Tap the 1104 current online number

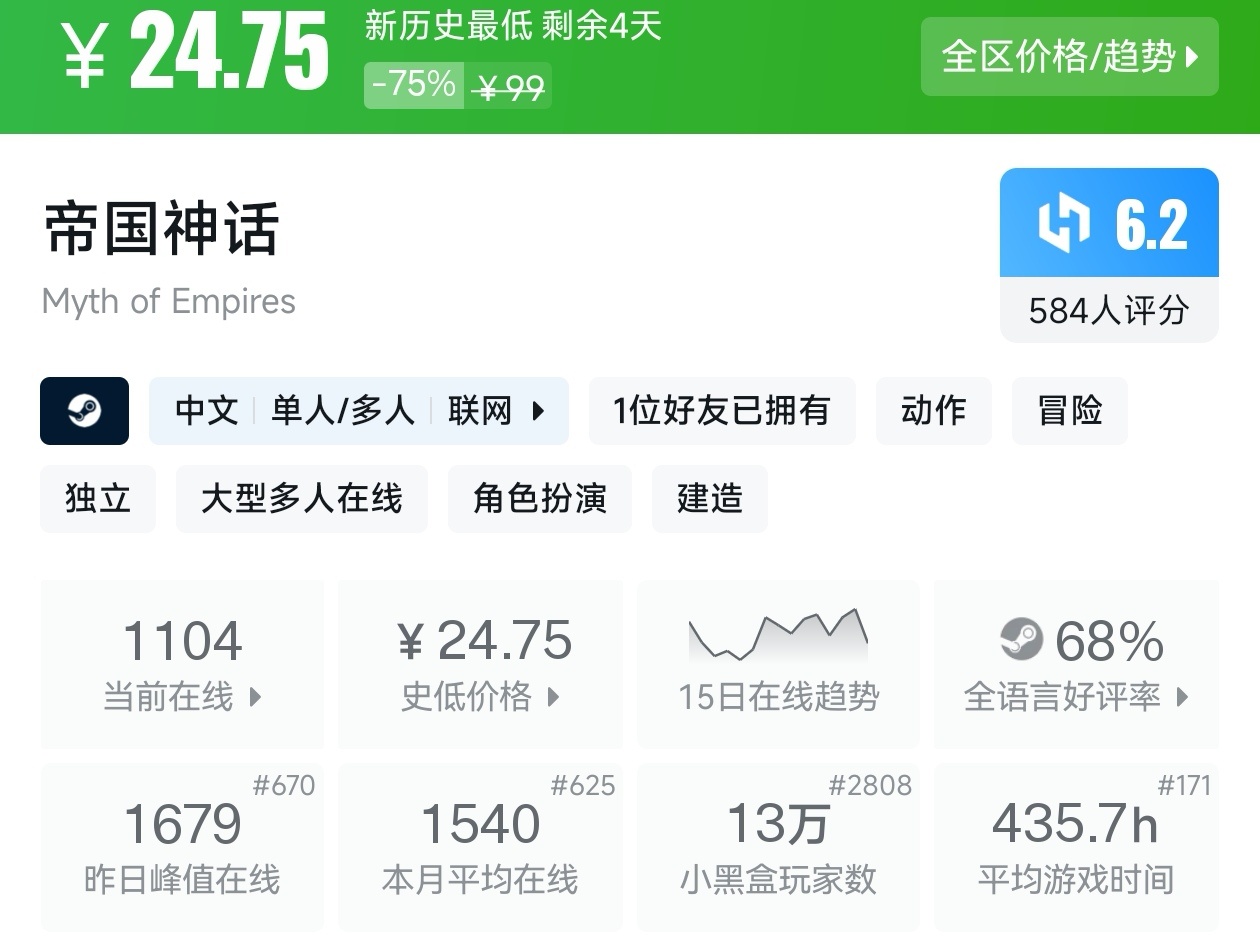point(182,641)
